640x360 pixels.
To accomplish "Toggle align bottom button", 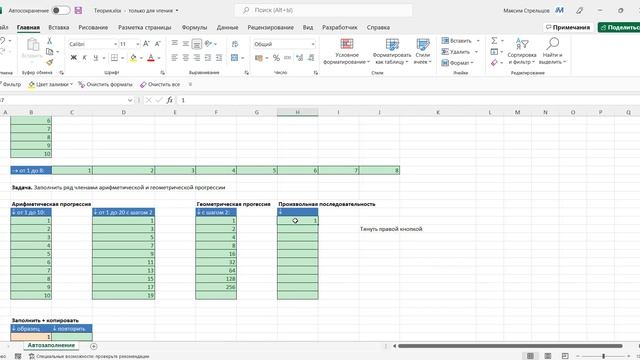I will 197,44.
